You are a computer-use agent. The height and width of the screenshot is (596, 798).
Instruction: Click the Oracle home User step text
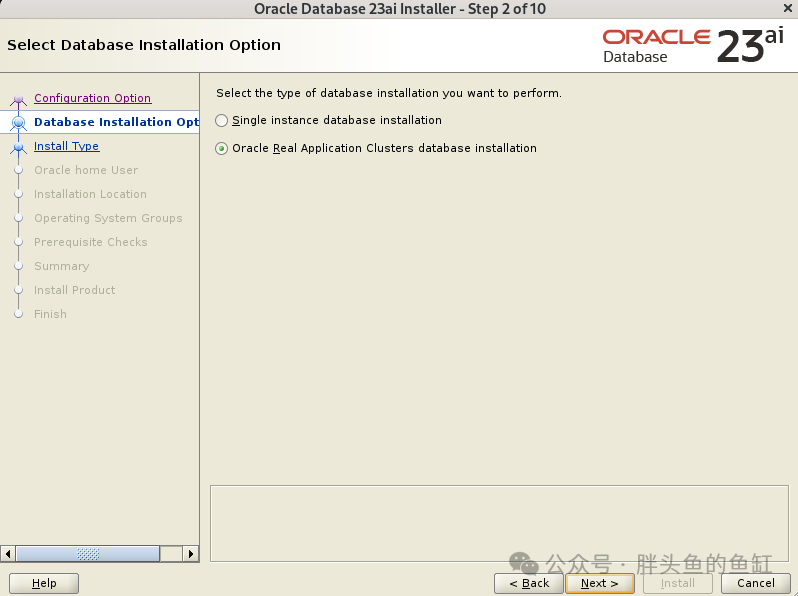pyautogui.click(x=86, y=170)
